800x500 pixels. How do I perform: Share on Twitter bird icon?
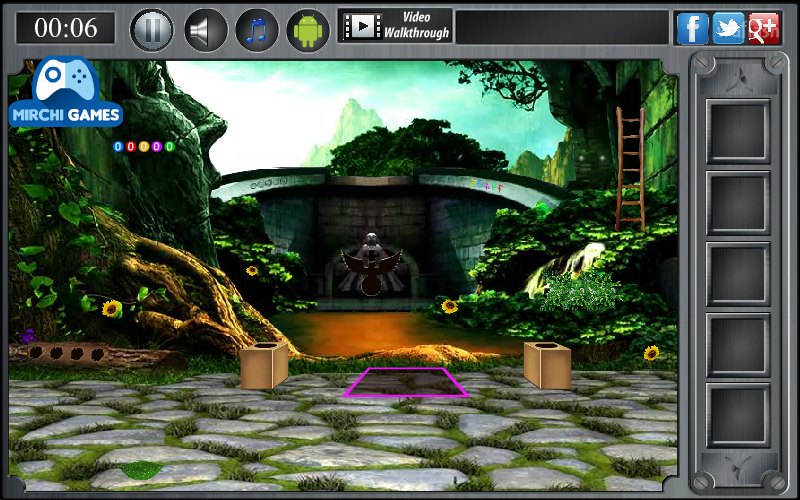[x=728, y=29]
